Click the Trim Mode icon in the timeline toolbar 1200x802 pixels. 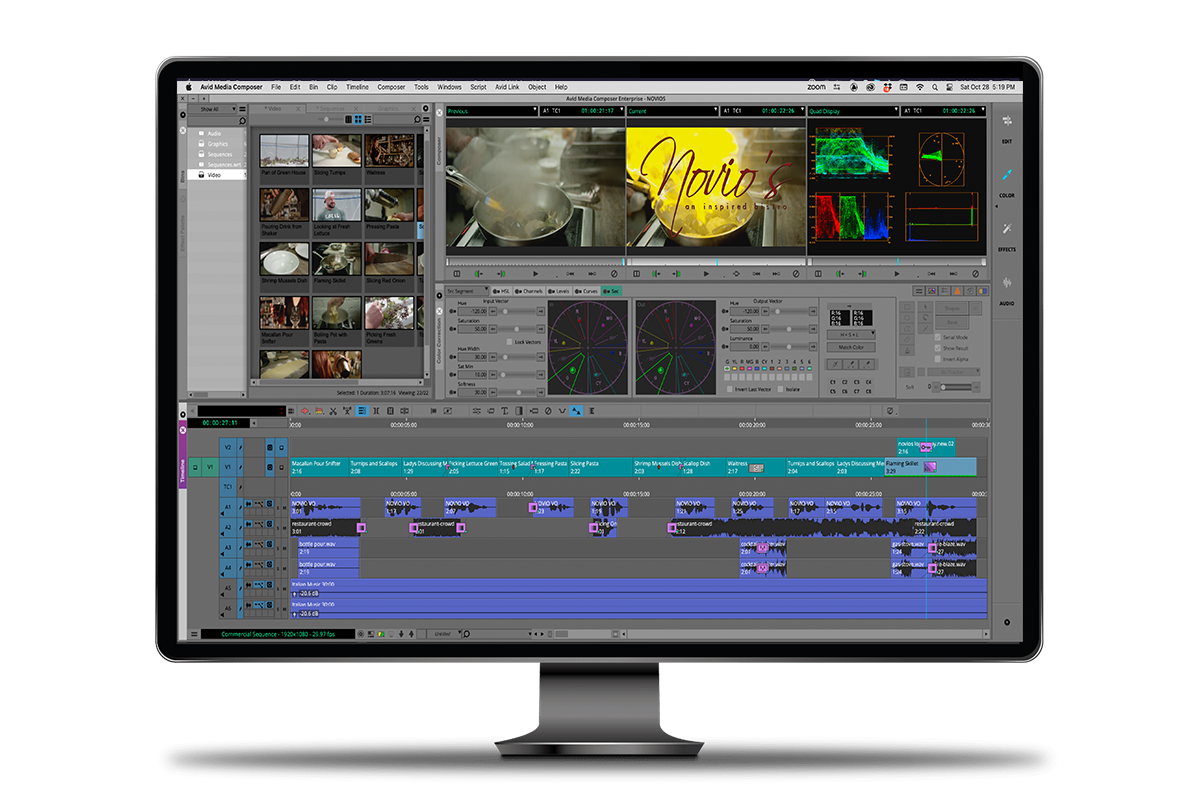(x=376, y=410)
